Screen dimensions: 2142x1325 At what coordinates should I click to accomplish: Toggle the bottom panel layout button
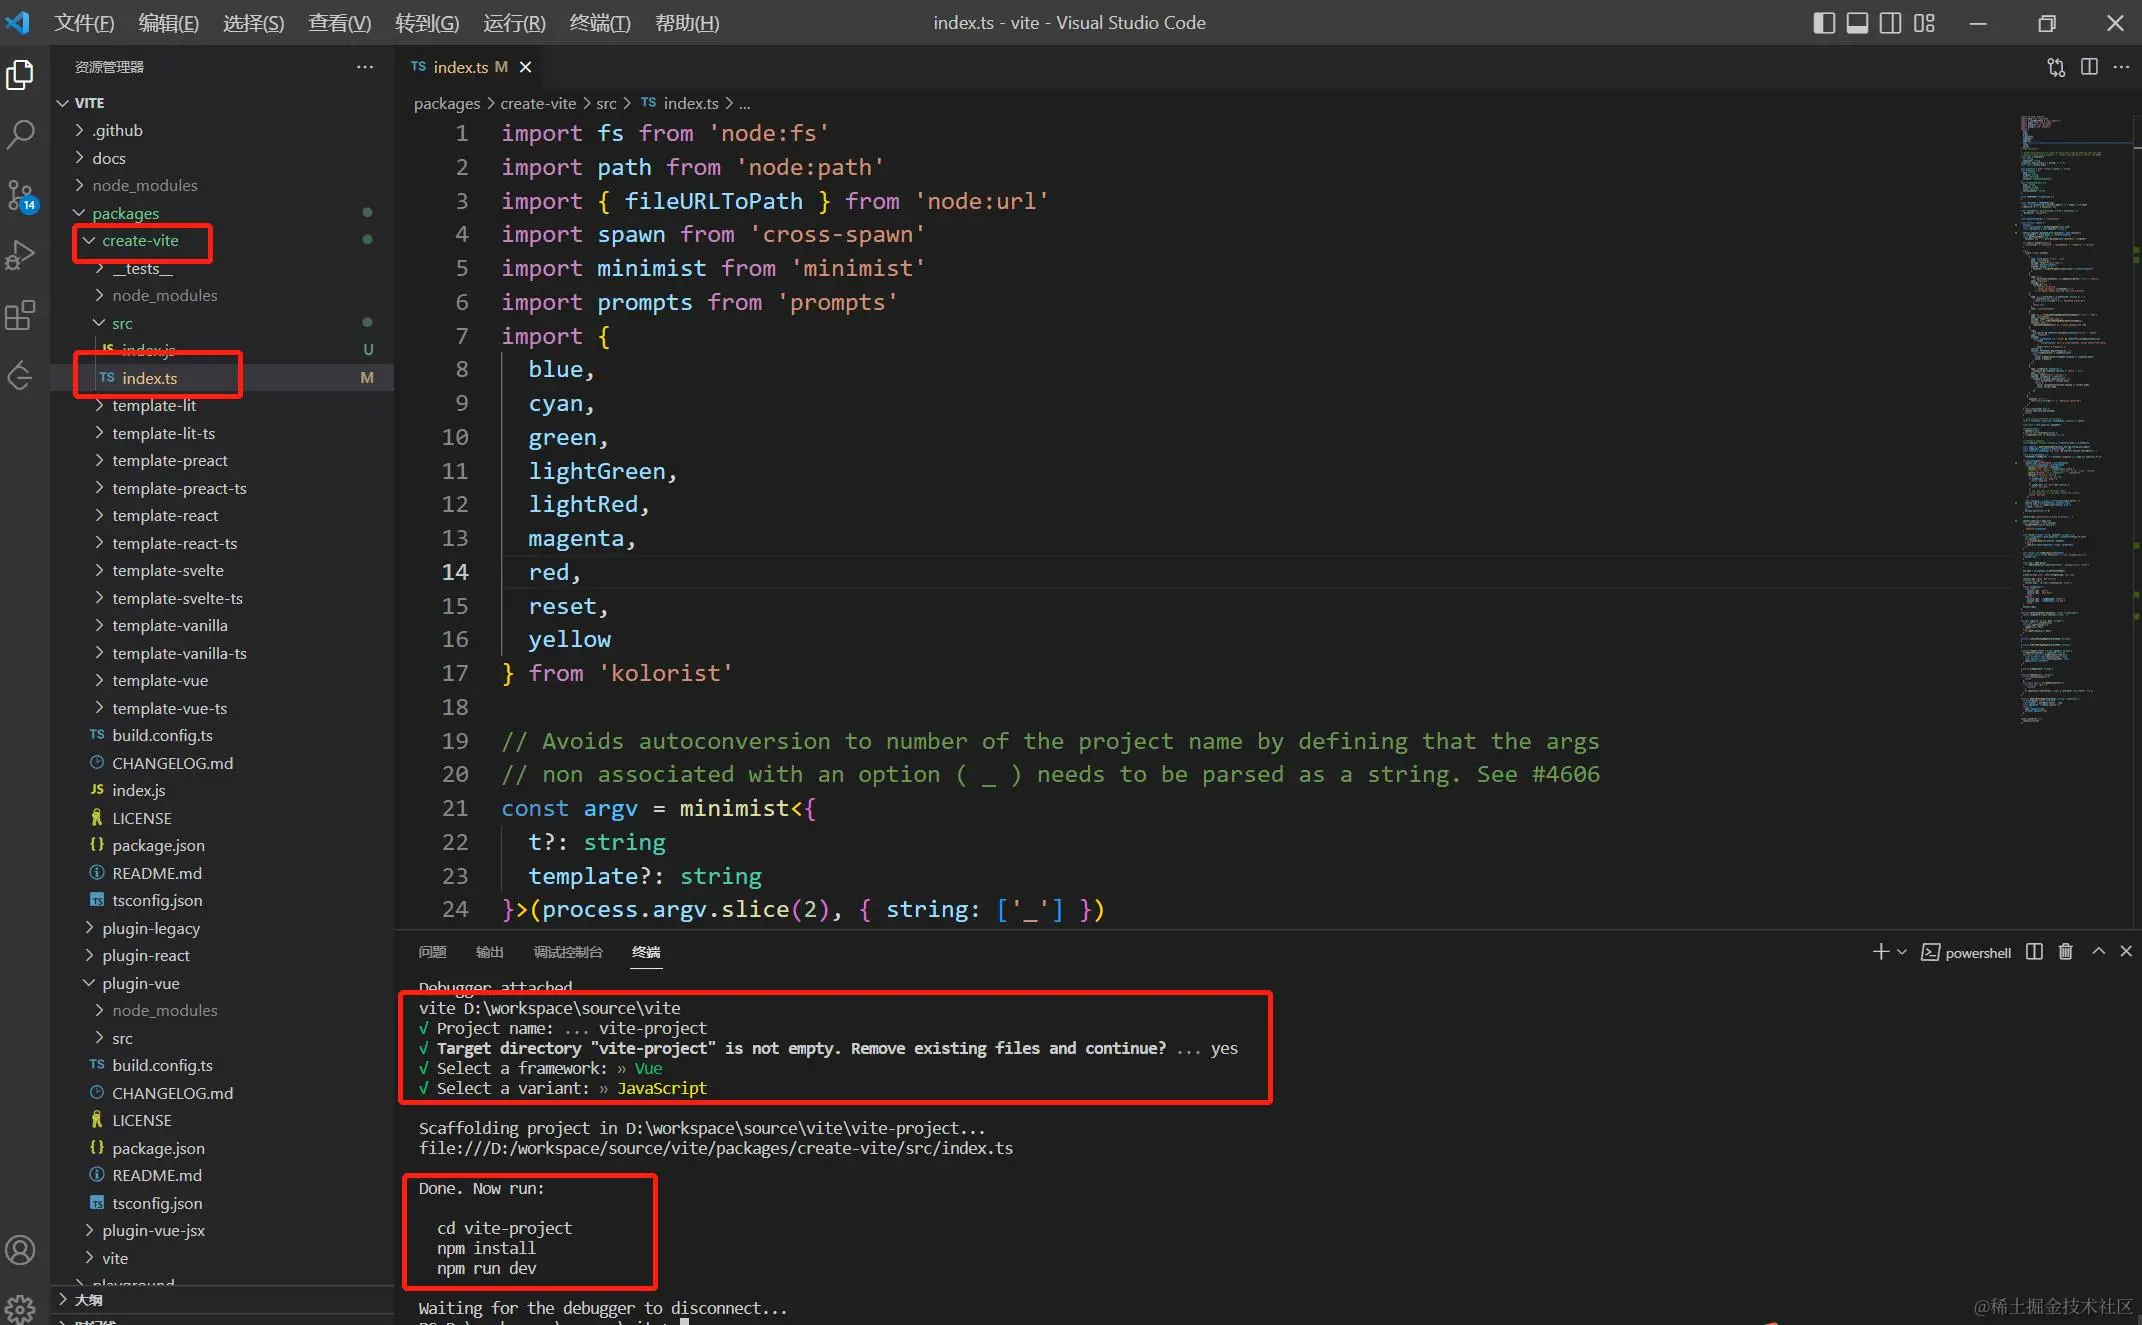(1857, 23)
